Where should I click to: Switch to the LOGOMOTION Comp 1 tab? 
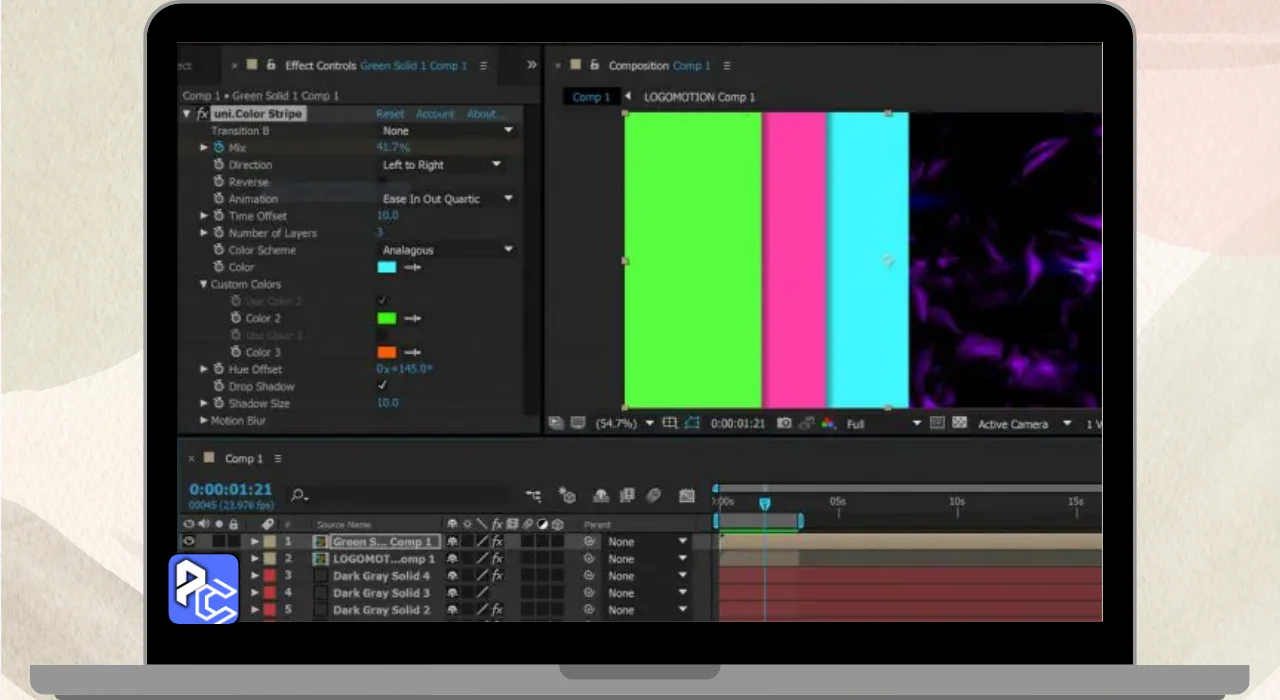[699, 97]
